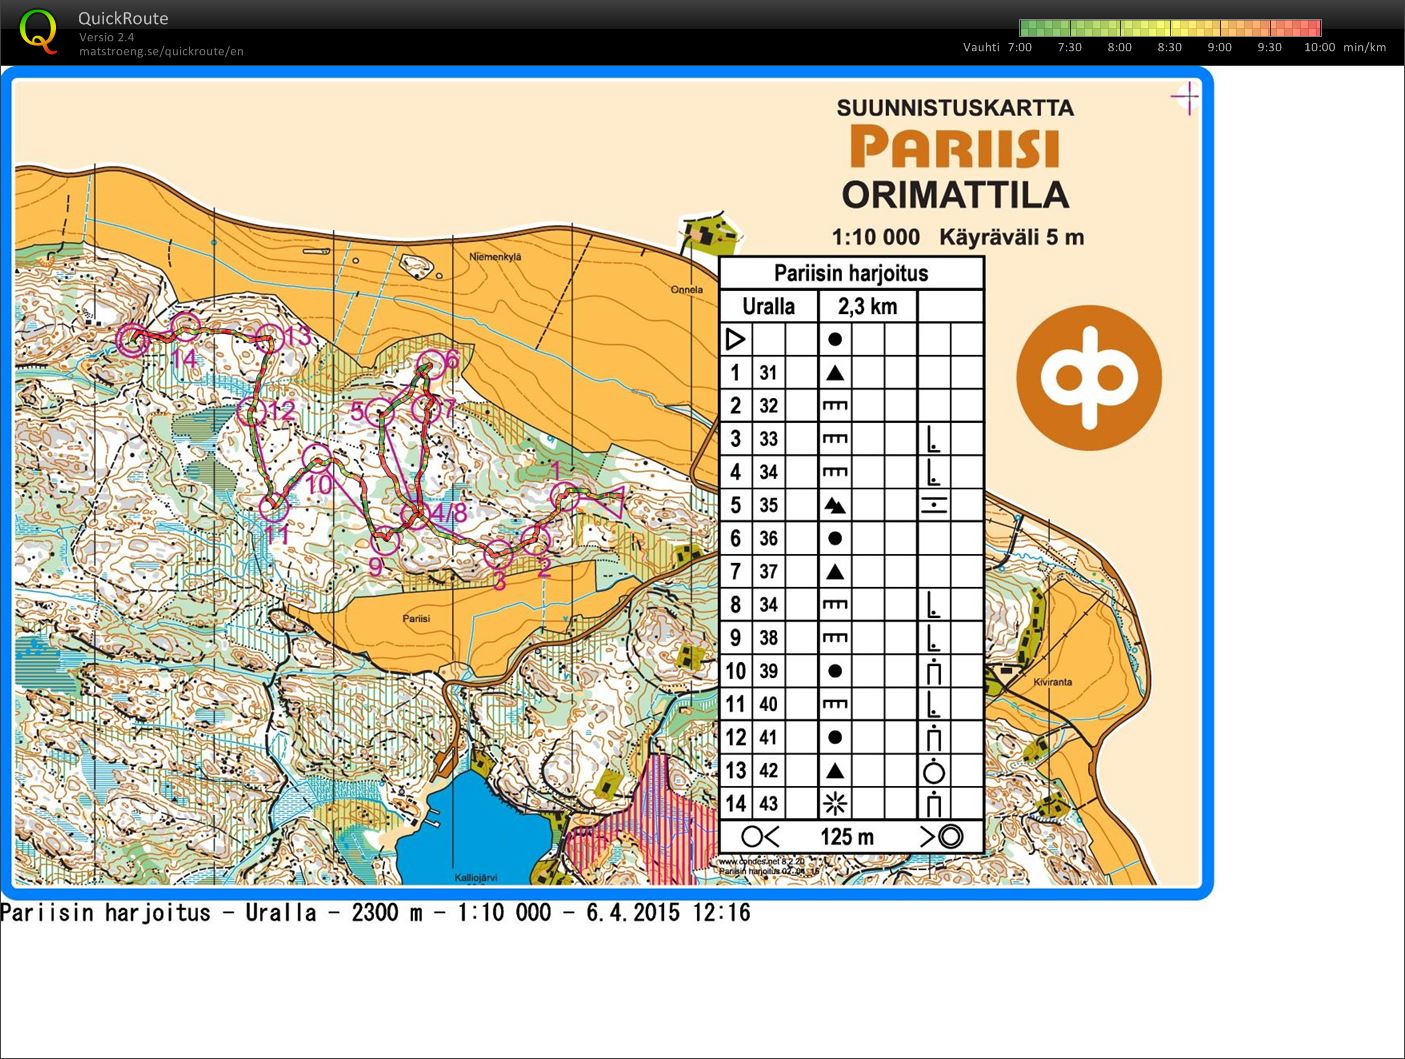Click the marsh symbol in control 2's row
The height and width of the screenshot is (1059, 1405).
835,405
